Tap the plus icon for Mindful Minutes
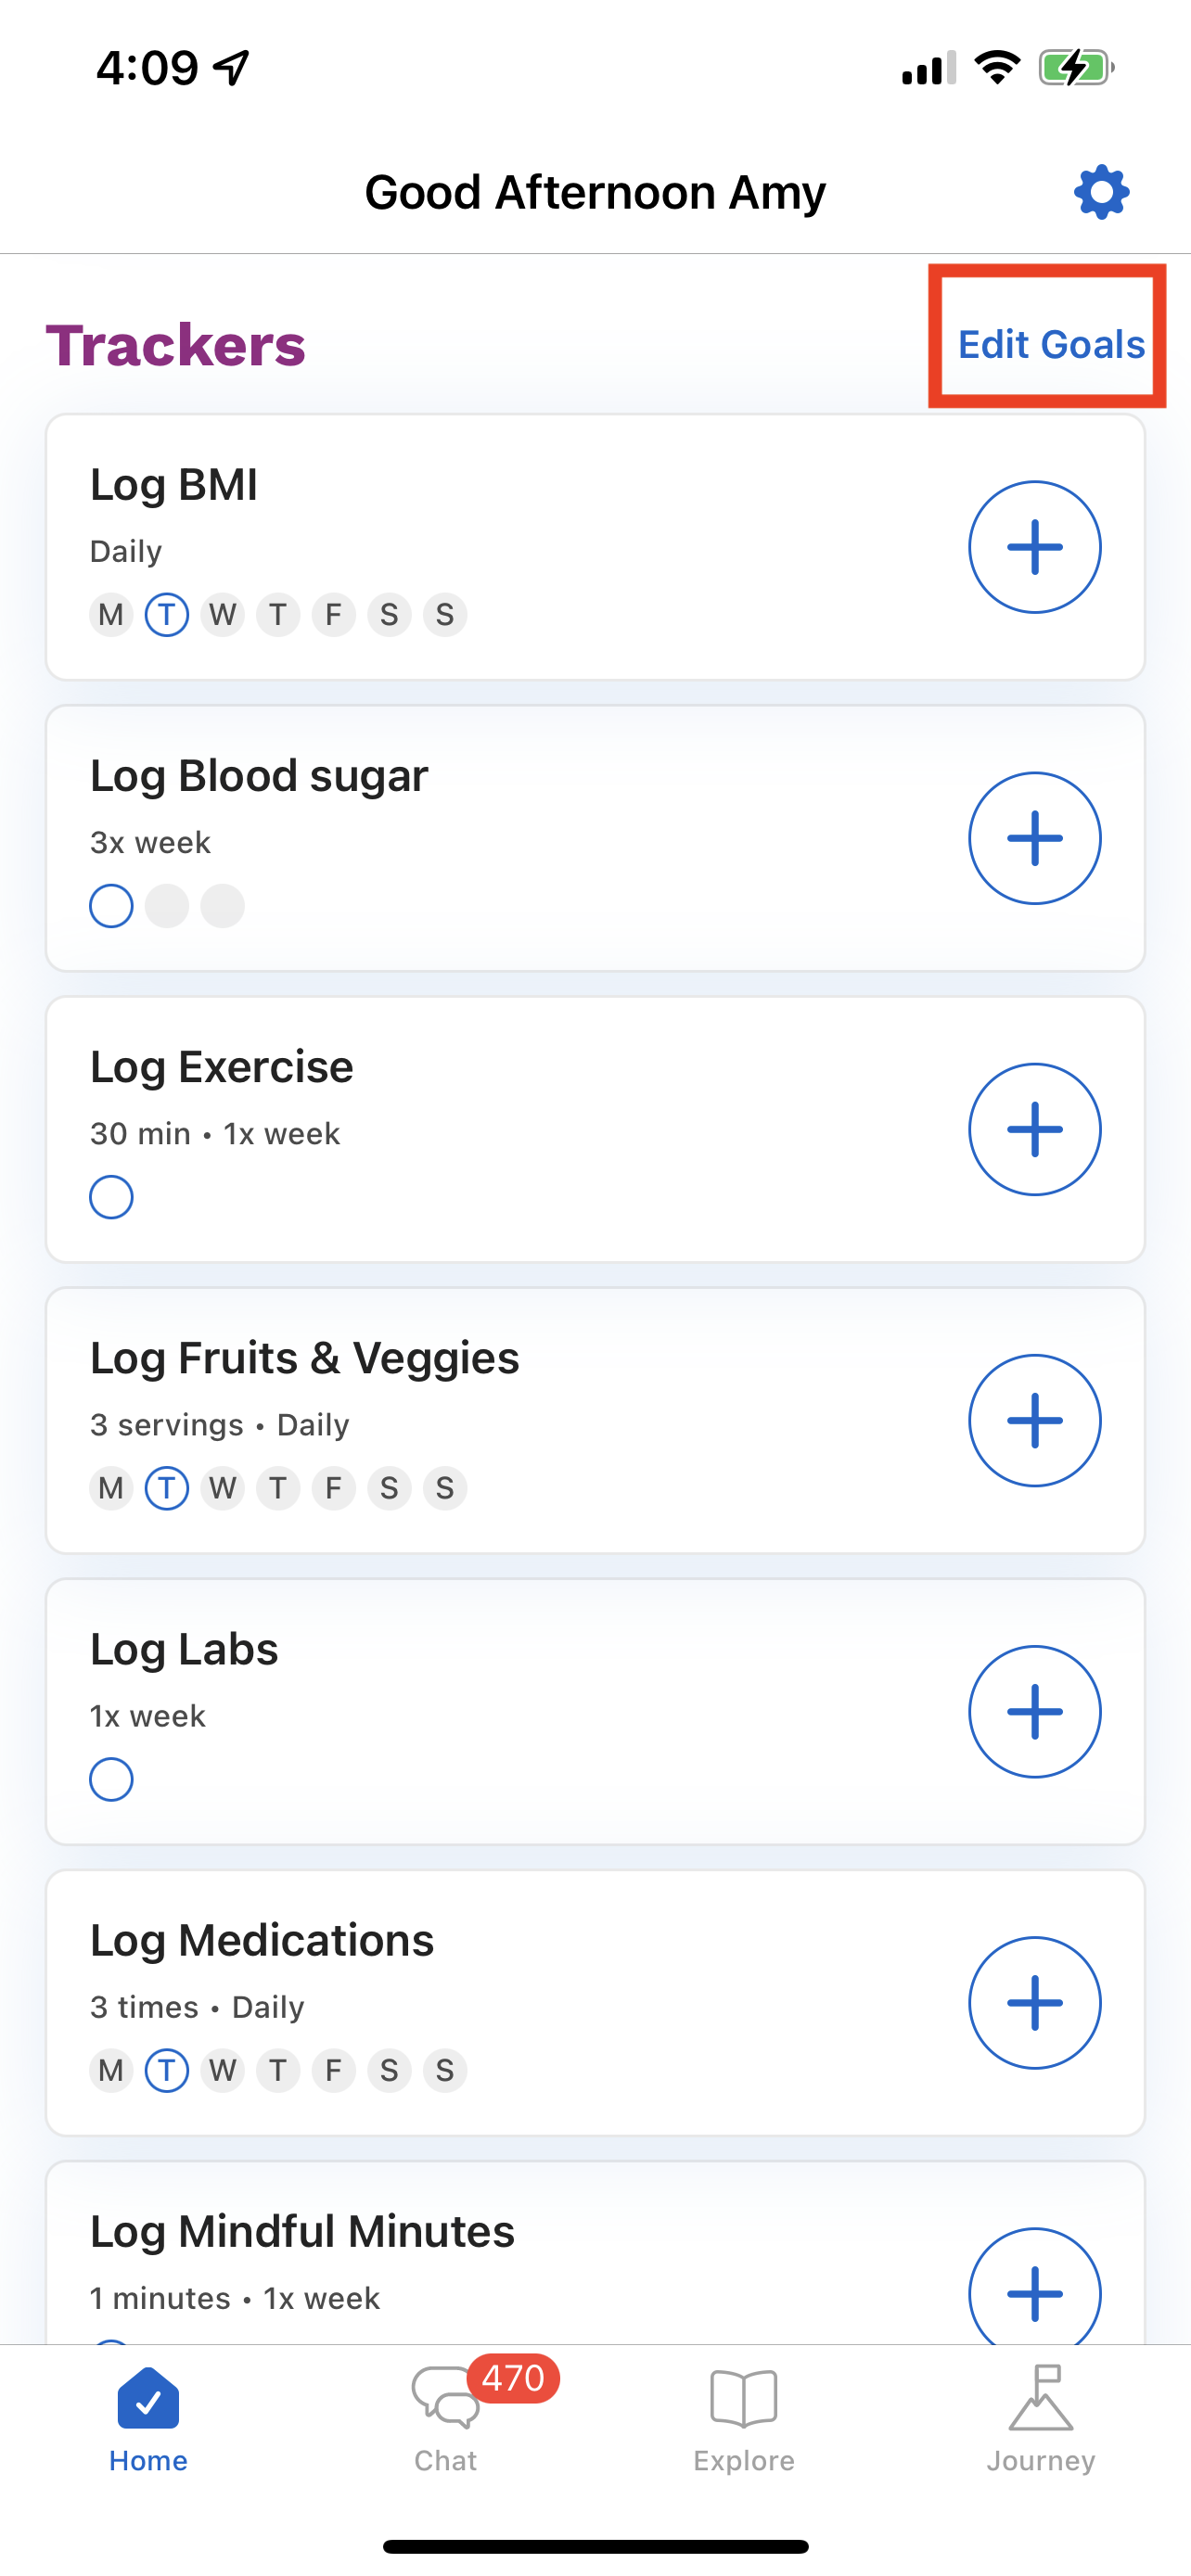1191x2576 pixels. coord(1034,2286)
